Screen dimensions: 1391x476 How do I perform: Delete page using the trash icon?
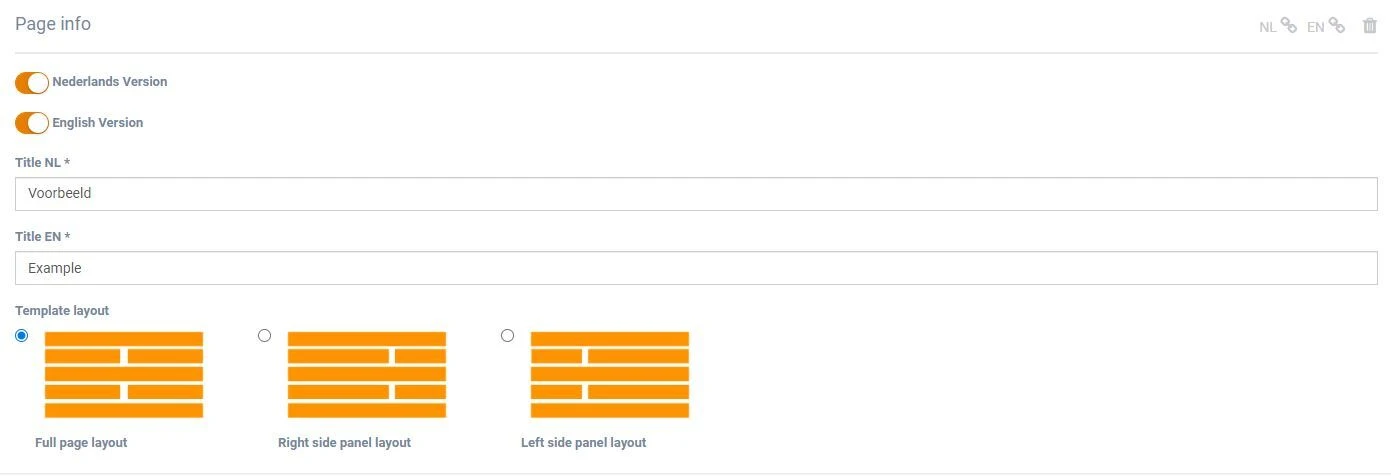click(x=1370, y=26)
